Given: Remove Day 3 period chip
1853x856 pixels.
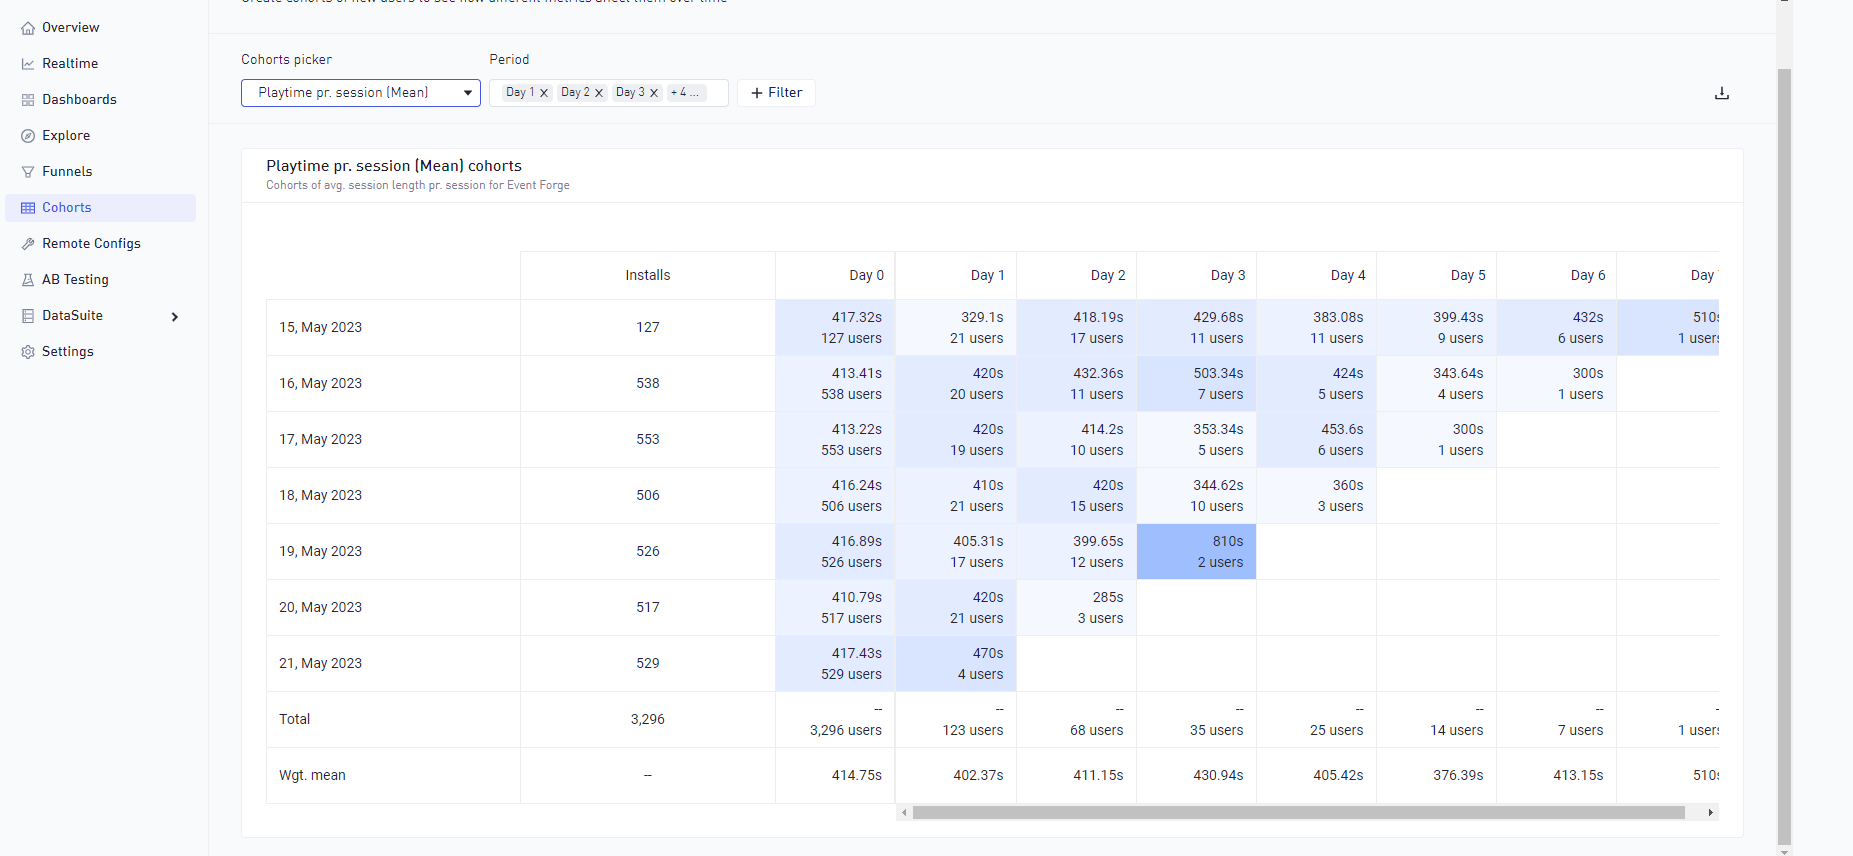Looking at the screenshot, I should (x=654, y=93).
